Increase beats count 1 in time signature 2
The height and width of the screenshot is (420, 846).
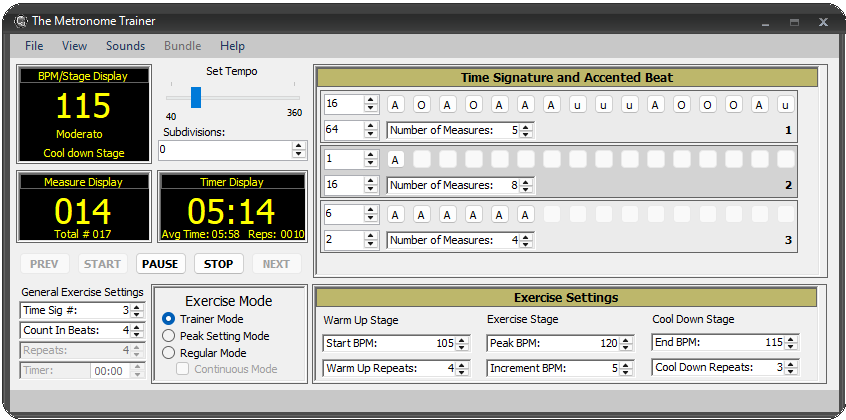pyautogui.click(x=370, y=155)
